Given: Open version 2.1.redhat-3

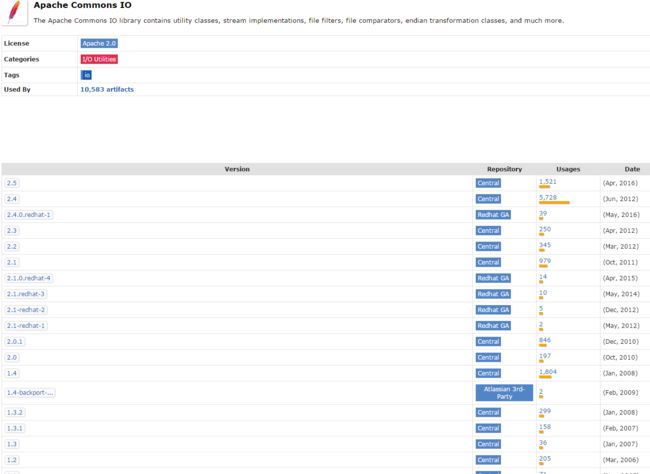Looking at the screenshot, I should (x=26, y=294).
